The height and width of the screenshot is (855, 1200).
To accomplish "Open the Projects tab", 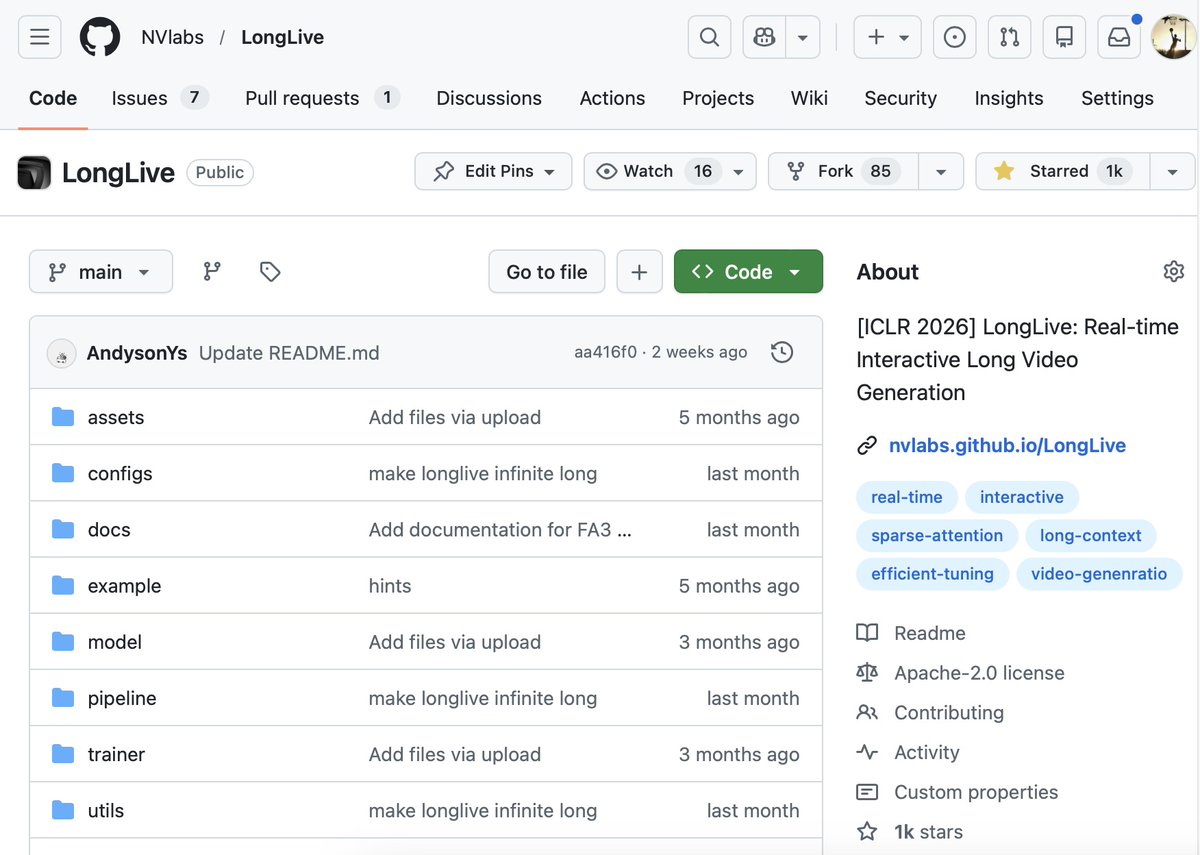I will 718,98.
